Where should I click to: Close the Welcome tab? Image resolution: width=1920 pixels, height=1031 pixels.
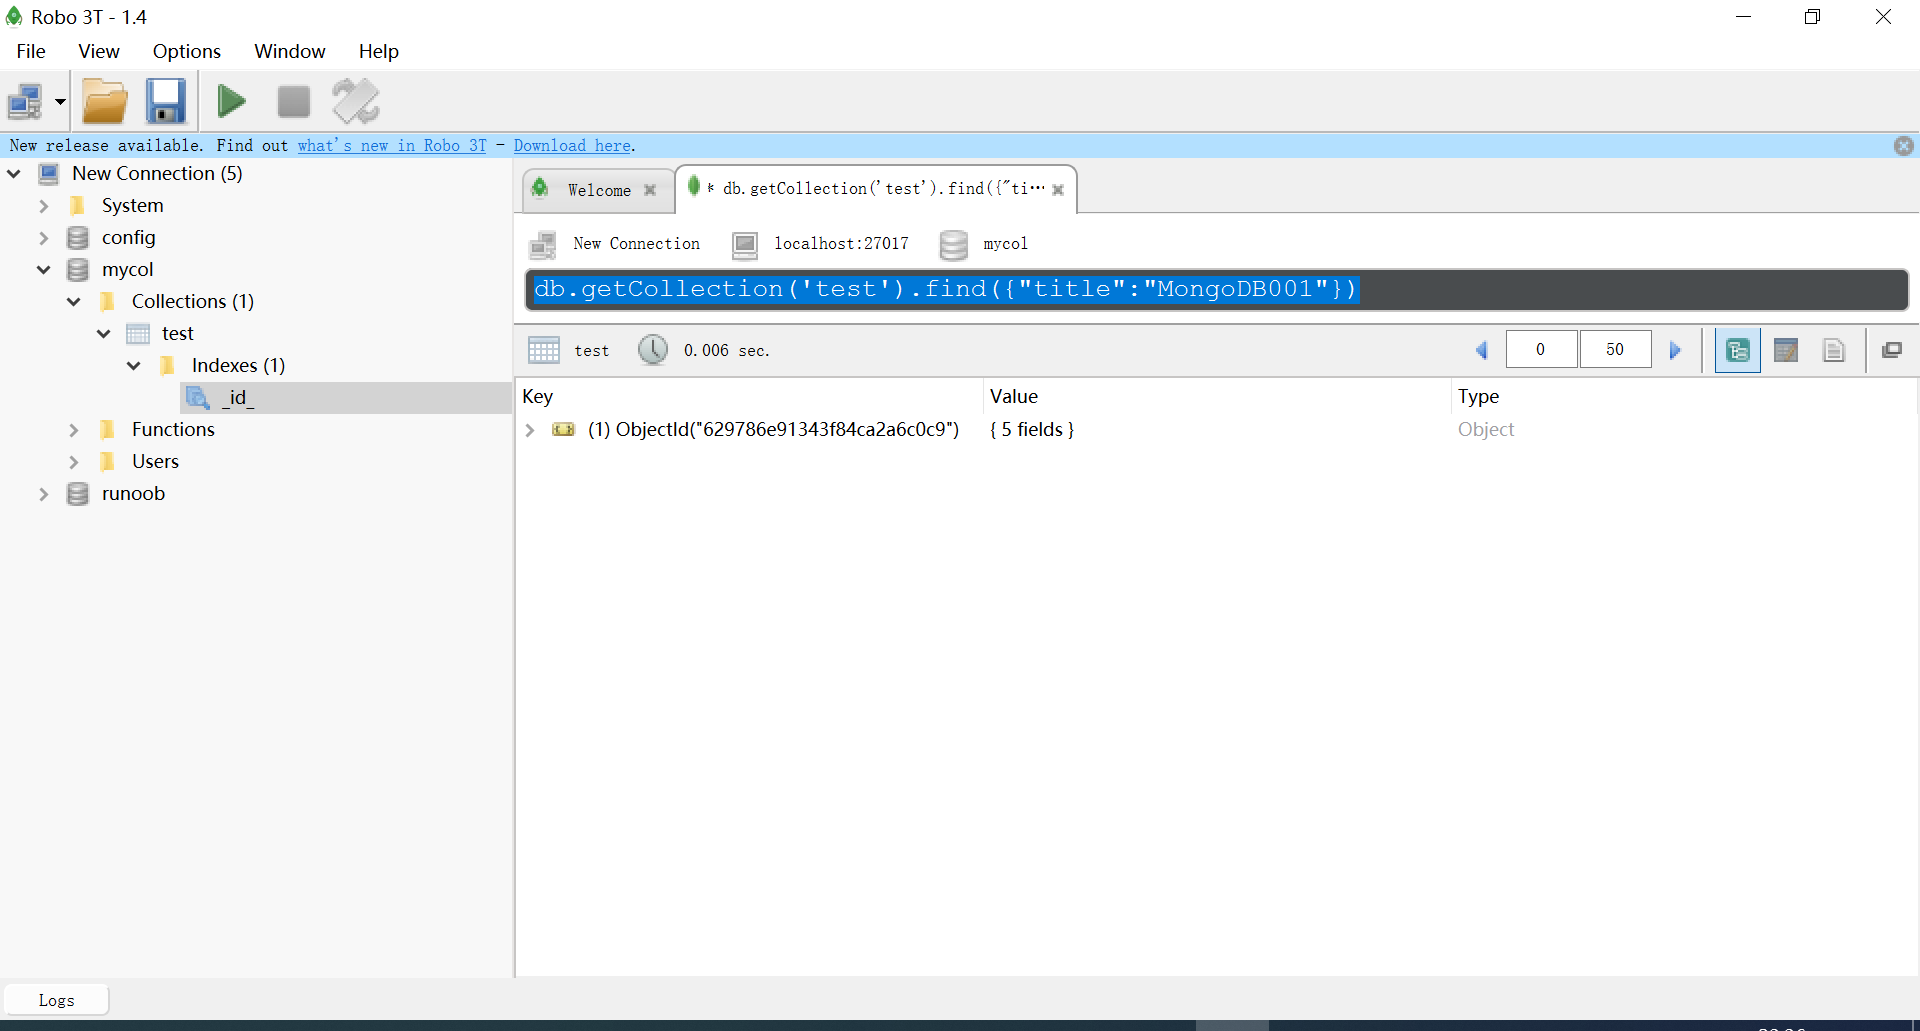click(650, 190)
